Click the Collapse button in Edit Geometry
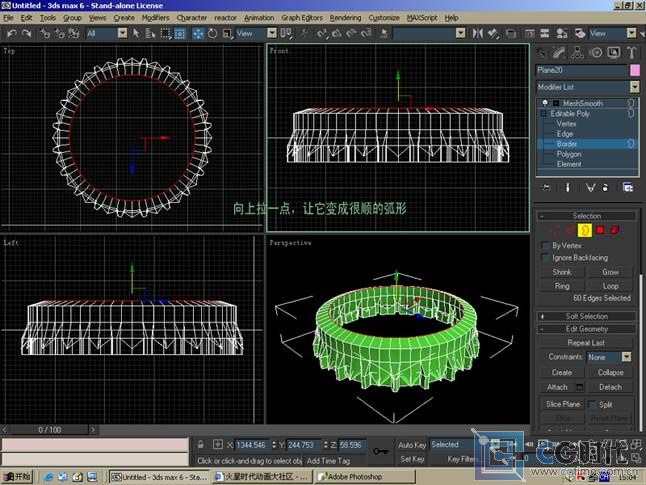 (x=610, y=372)
